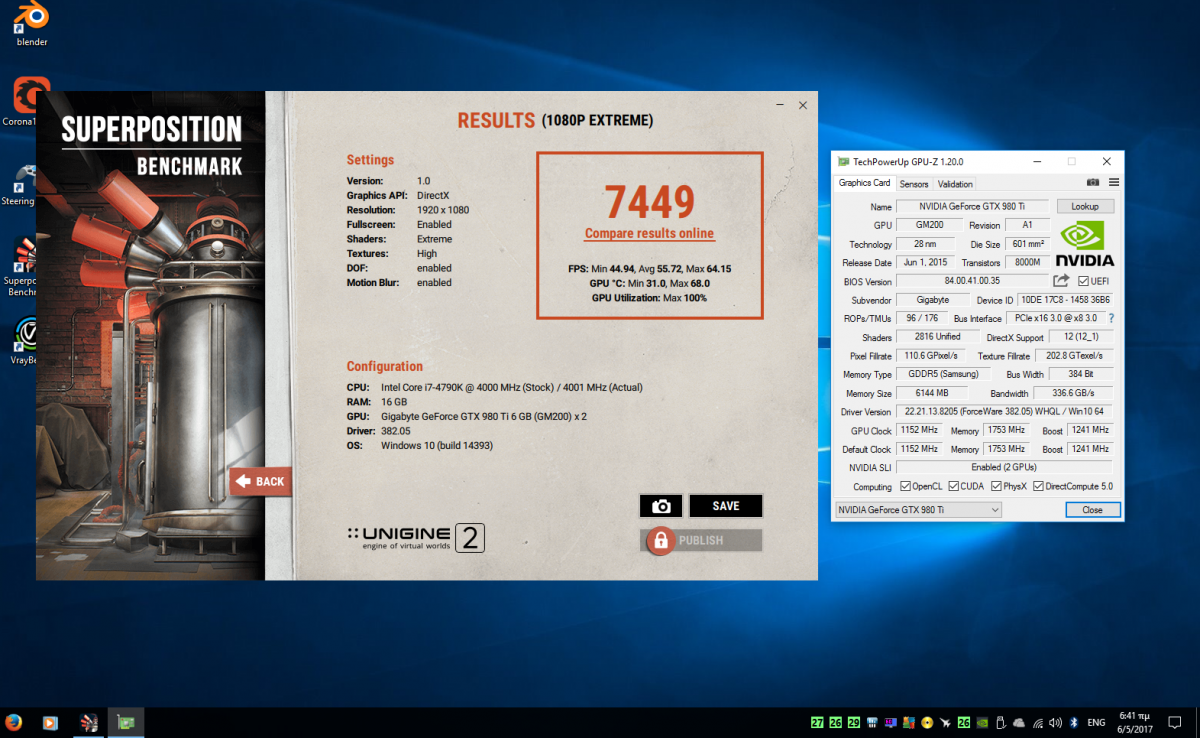
Task: Expand the GPU selection dropdown
Action: point(917,510)
